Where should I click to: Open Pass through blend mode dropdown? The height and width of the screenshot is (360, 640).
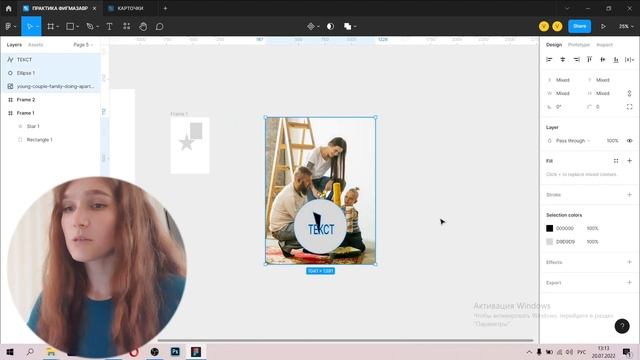[x=573, y=141]
